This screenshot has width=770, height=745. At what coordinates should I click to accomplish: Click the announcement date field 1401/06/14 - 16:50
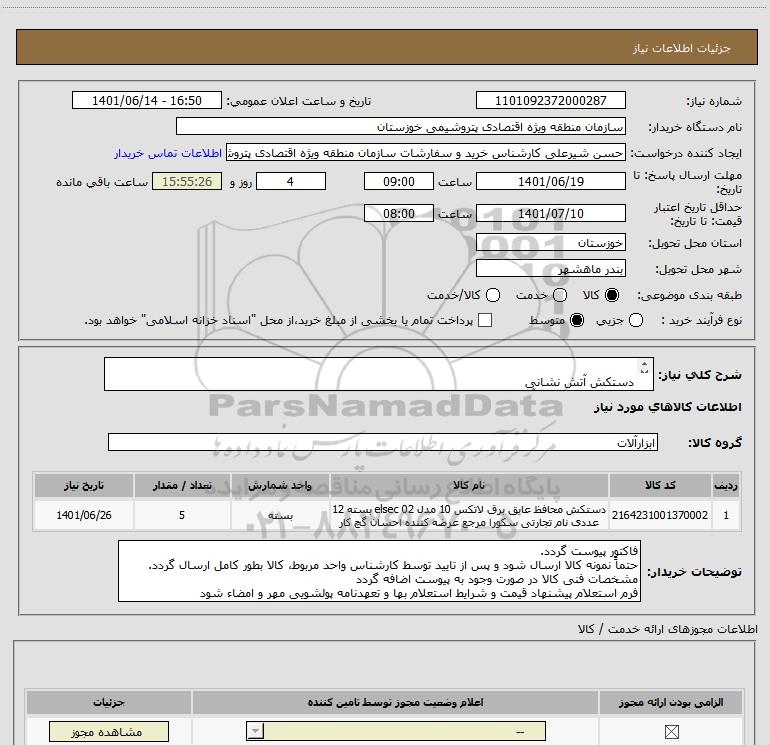pos(147,100)
